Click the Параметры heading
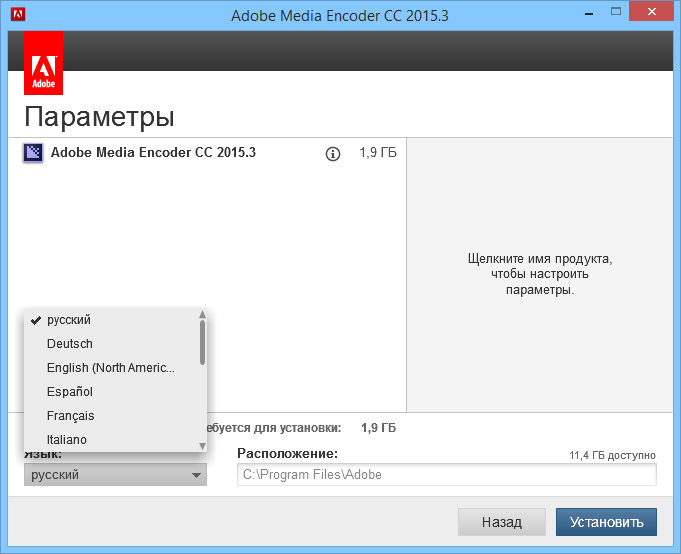 (x=99, y=116)
